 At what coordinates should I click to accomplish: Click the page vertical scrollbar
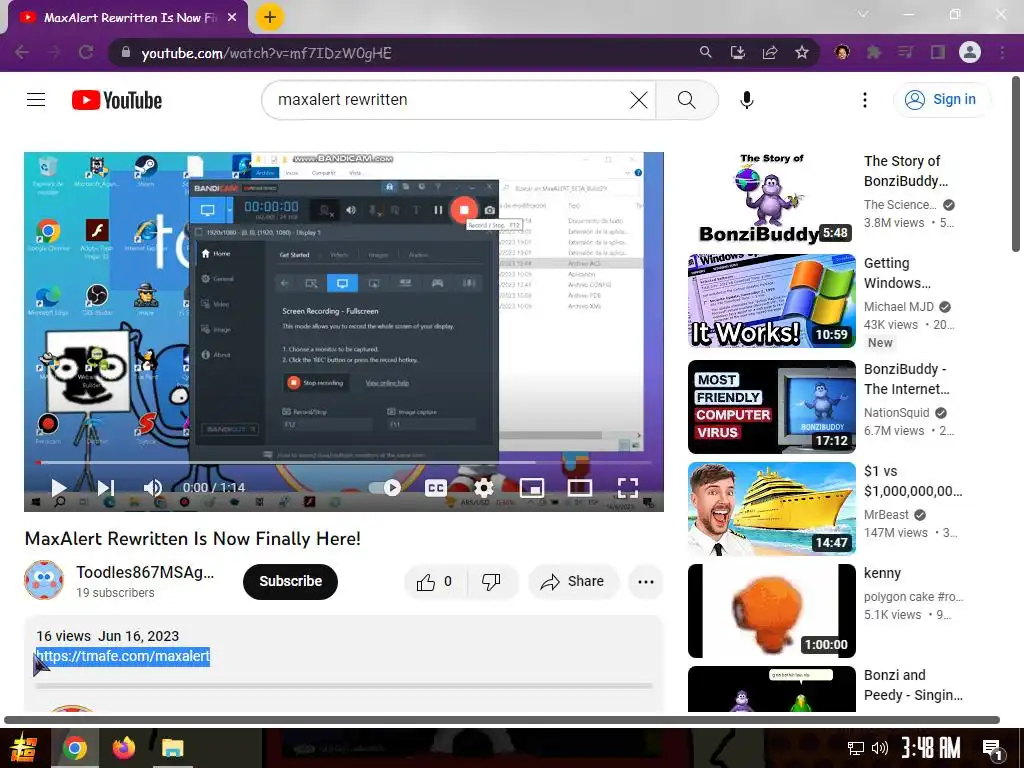pyautogui.click(x=1016, y=163)
